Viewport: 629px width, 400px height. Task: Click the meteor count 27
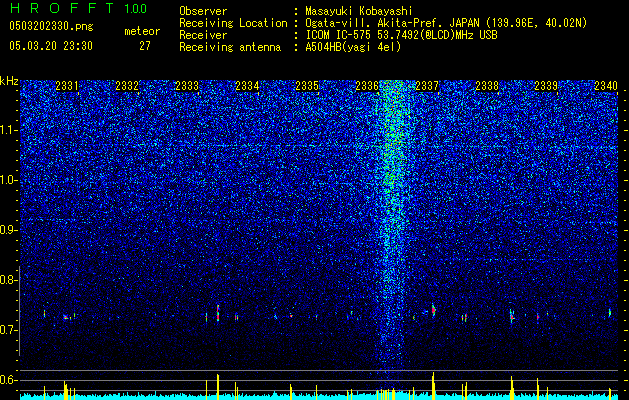(x=145, y=46)
